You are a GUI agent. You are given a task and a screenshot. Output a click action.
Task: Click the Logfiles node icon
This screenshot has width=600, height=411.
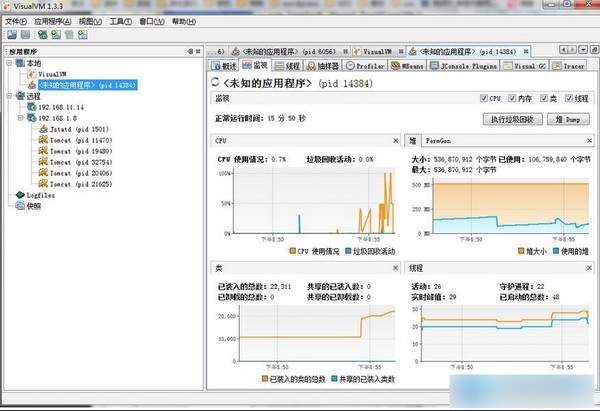(18, 195)
